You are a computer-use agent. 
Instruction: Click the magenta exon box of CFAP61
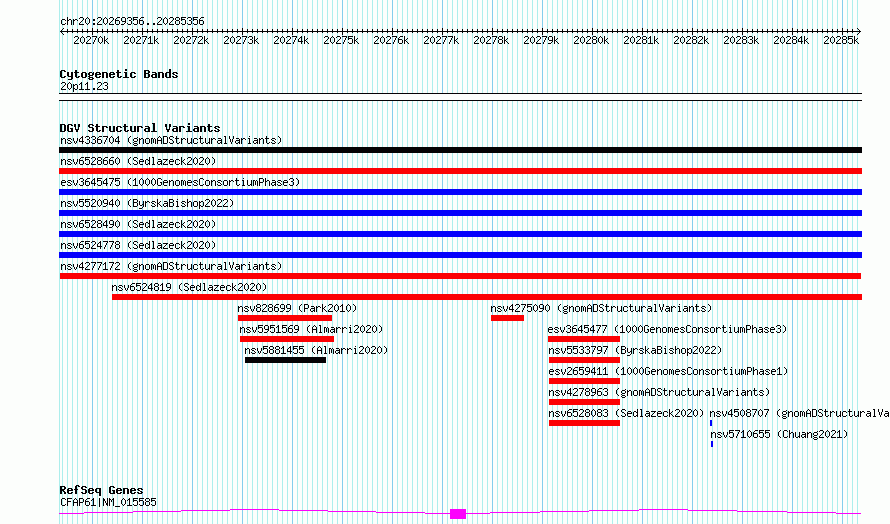pyautogui.click(x=458, y=514)
